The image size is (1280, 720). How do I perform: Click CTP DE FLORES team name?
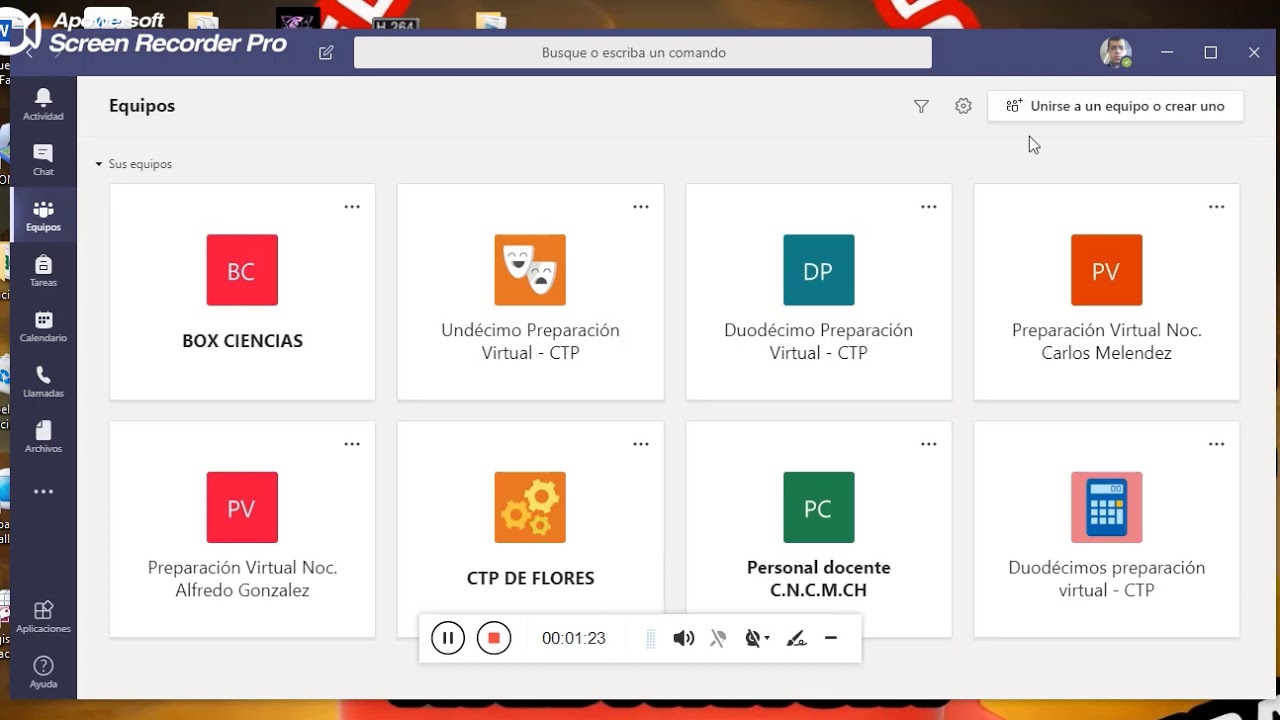[530, 578]
